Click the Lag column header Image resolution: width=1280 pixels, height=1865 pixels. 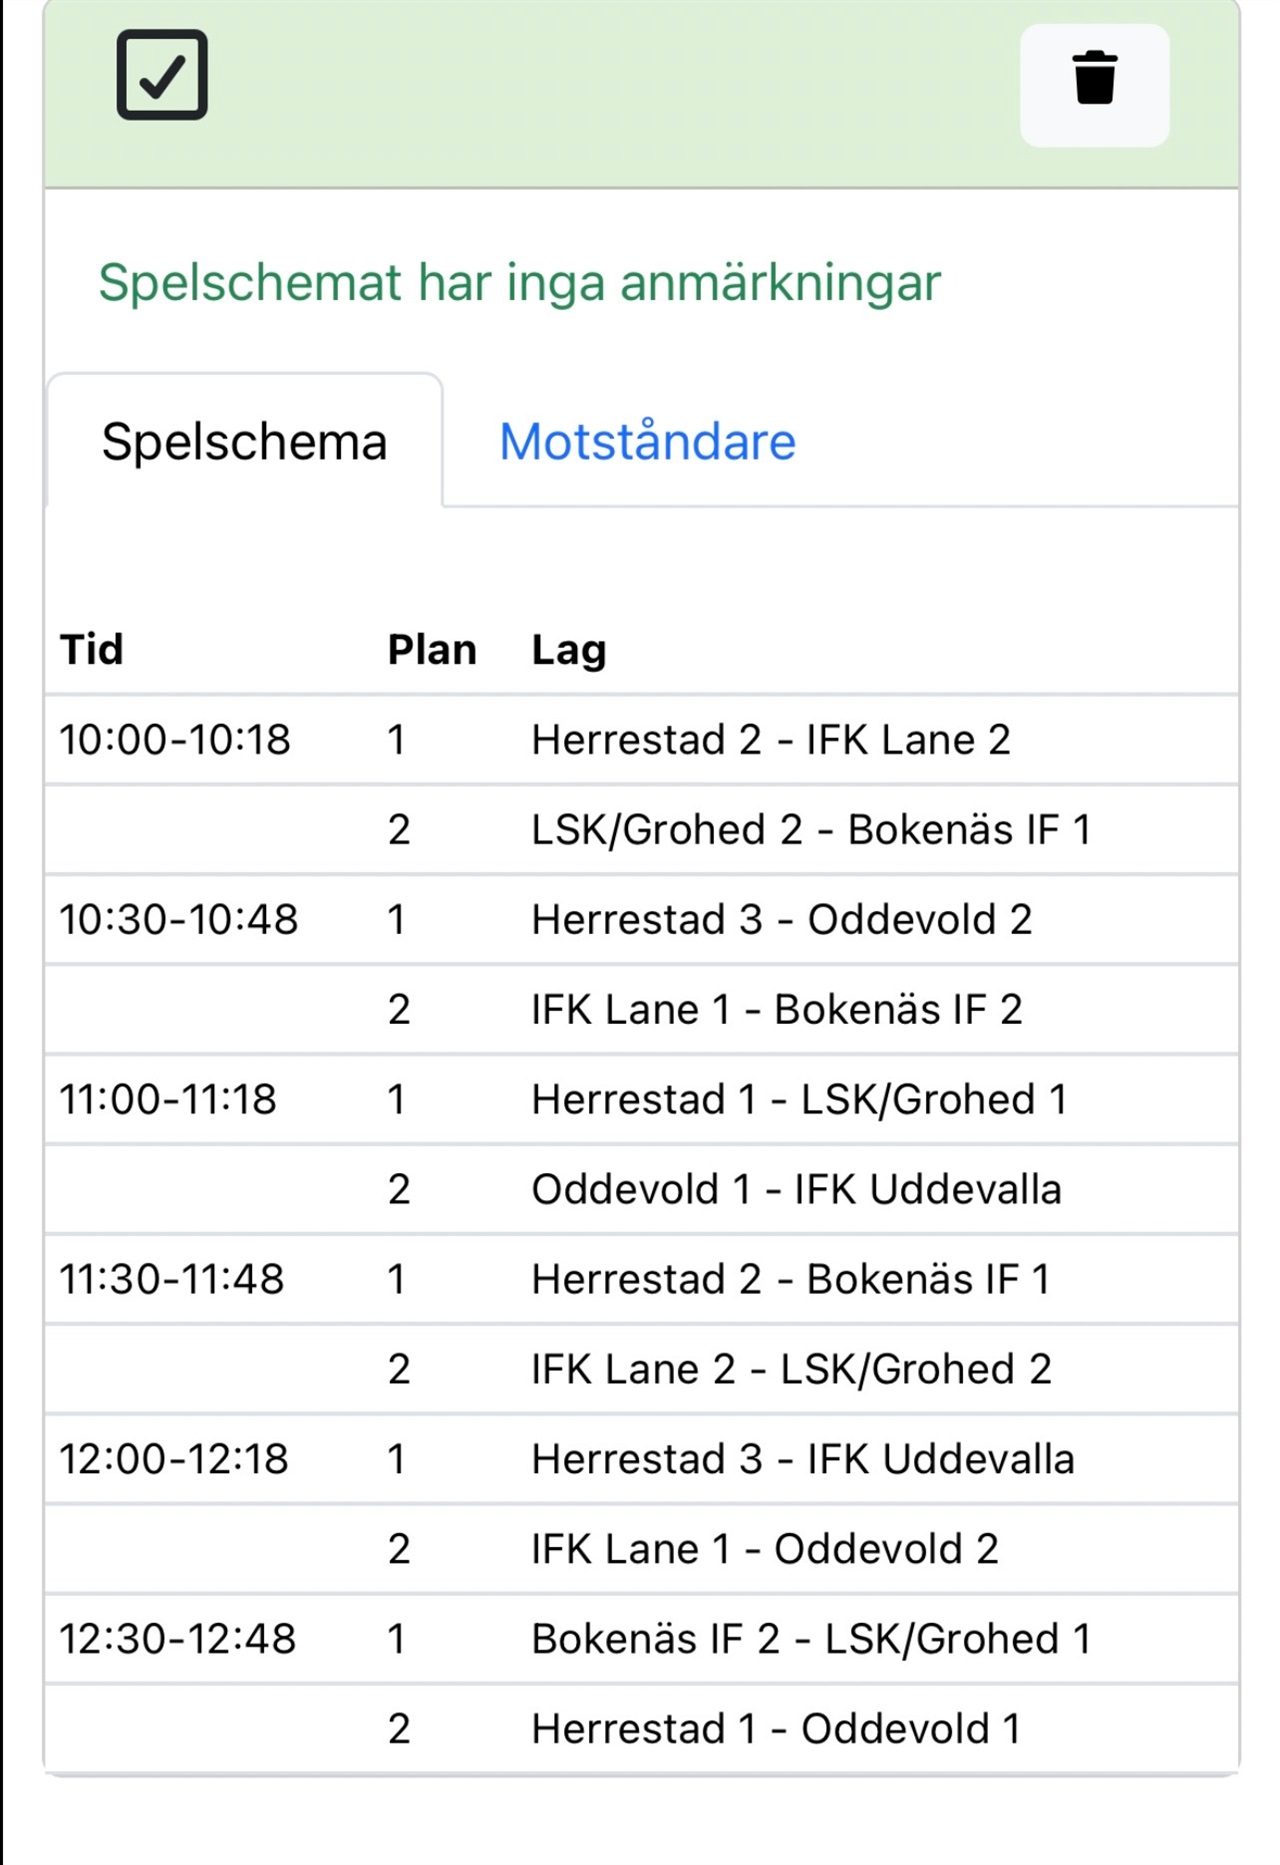pyautogui.click(x=569, y=650)
